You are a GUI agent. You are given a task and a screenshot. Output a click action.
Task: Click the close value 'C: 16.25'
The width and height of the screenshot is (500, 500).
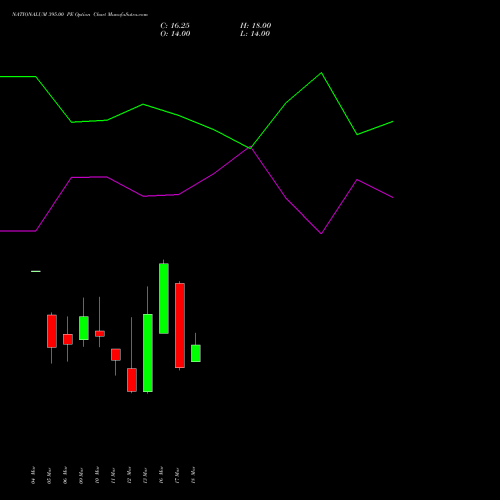[x=175, y=26]
